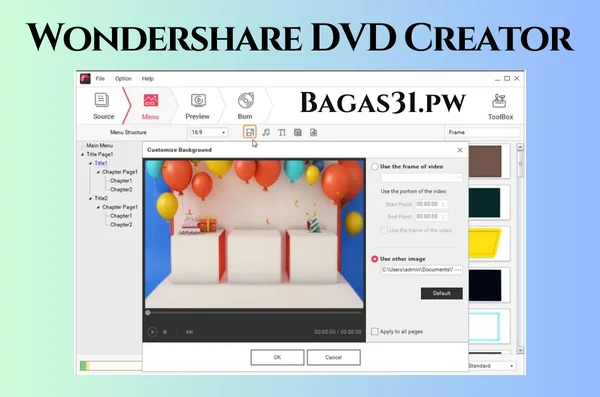Screen dimensions: 600x397
Task: Collapse the Title1 tree node
Action: pos(90,163)
